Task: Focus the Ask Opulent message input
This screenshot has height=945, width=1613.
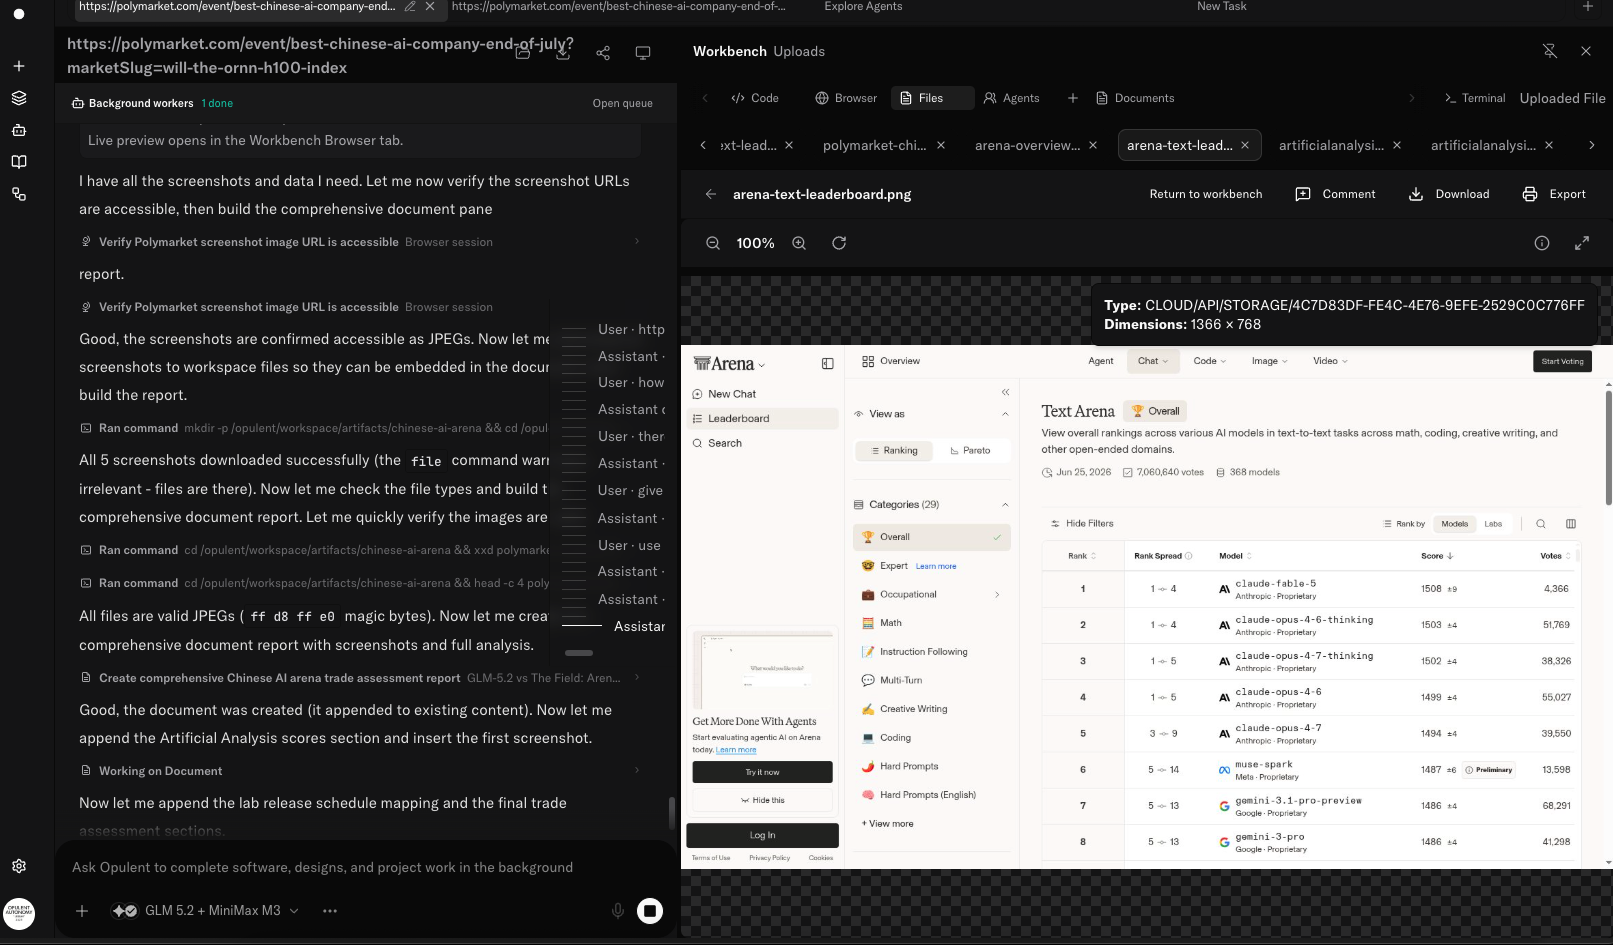Action: [x=323, y=867]
